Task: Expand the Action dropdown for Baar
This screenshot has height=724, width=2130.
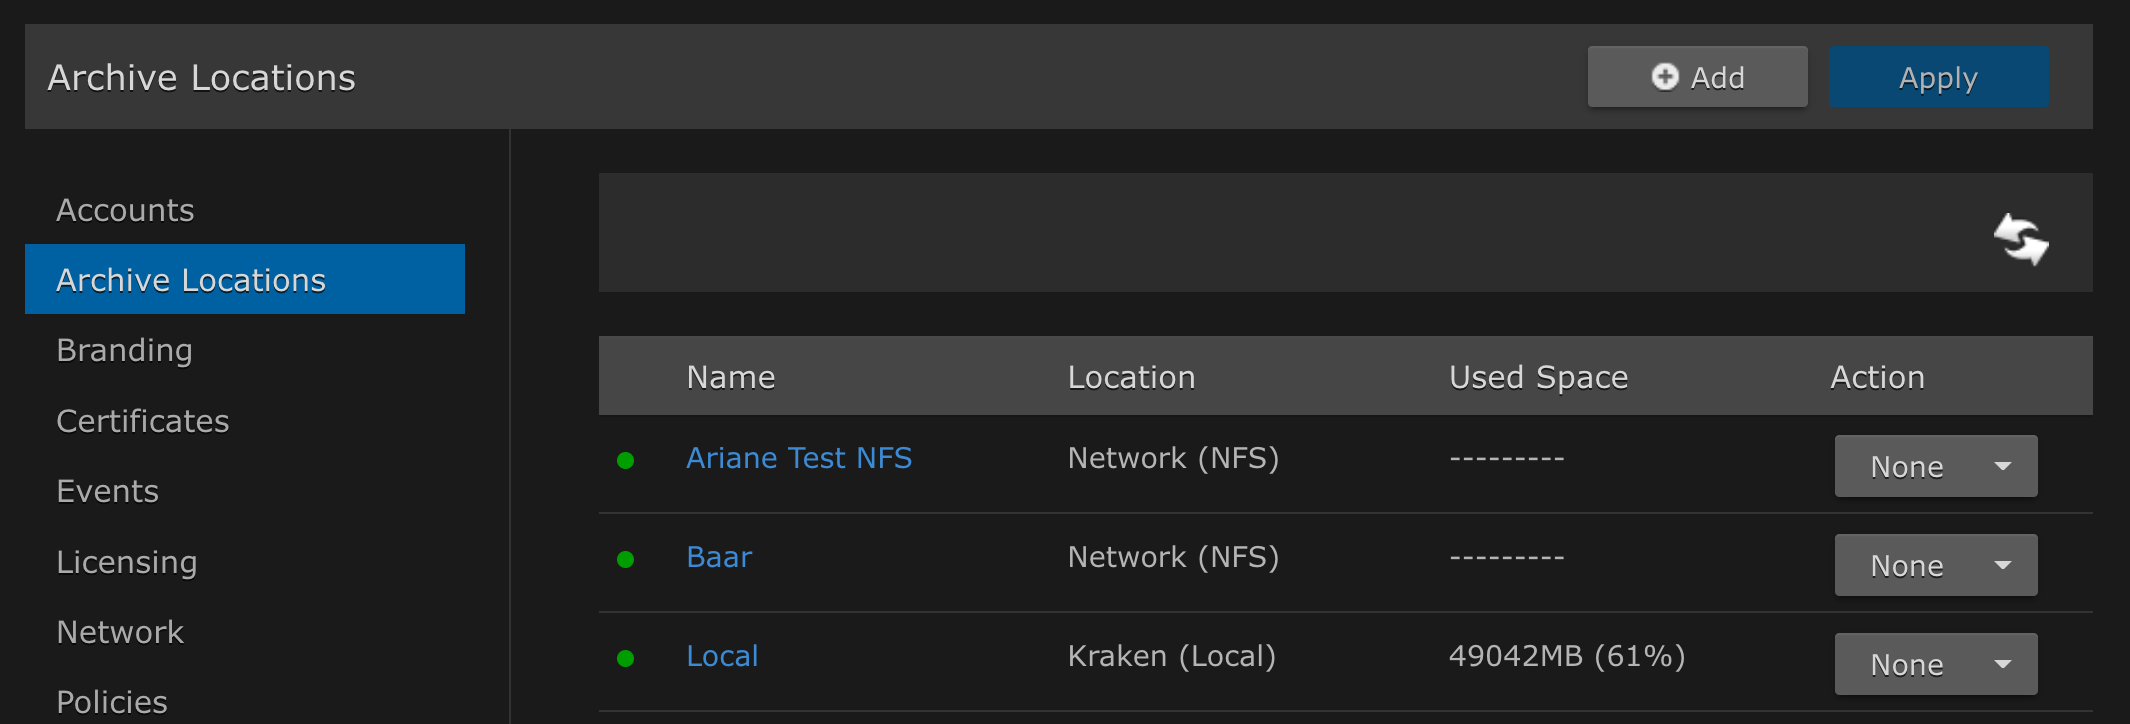Action: (1935, 565)
